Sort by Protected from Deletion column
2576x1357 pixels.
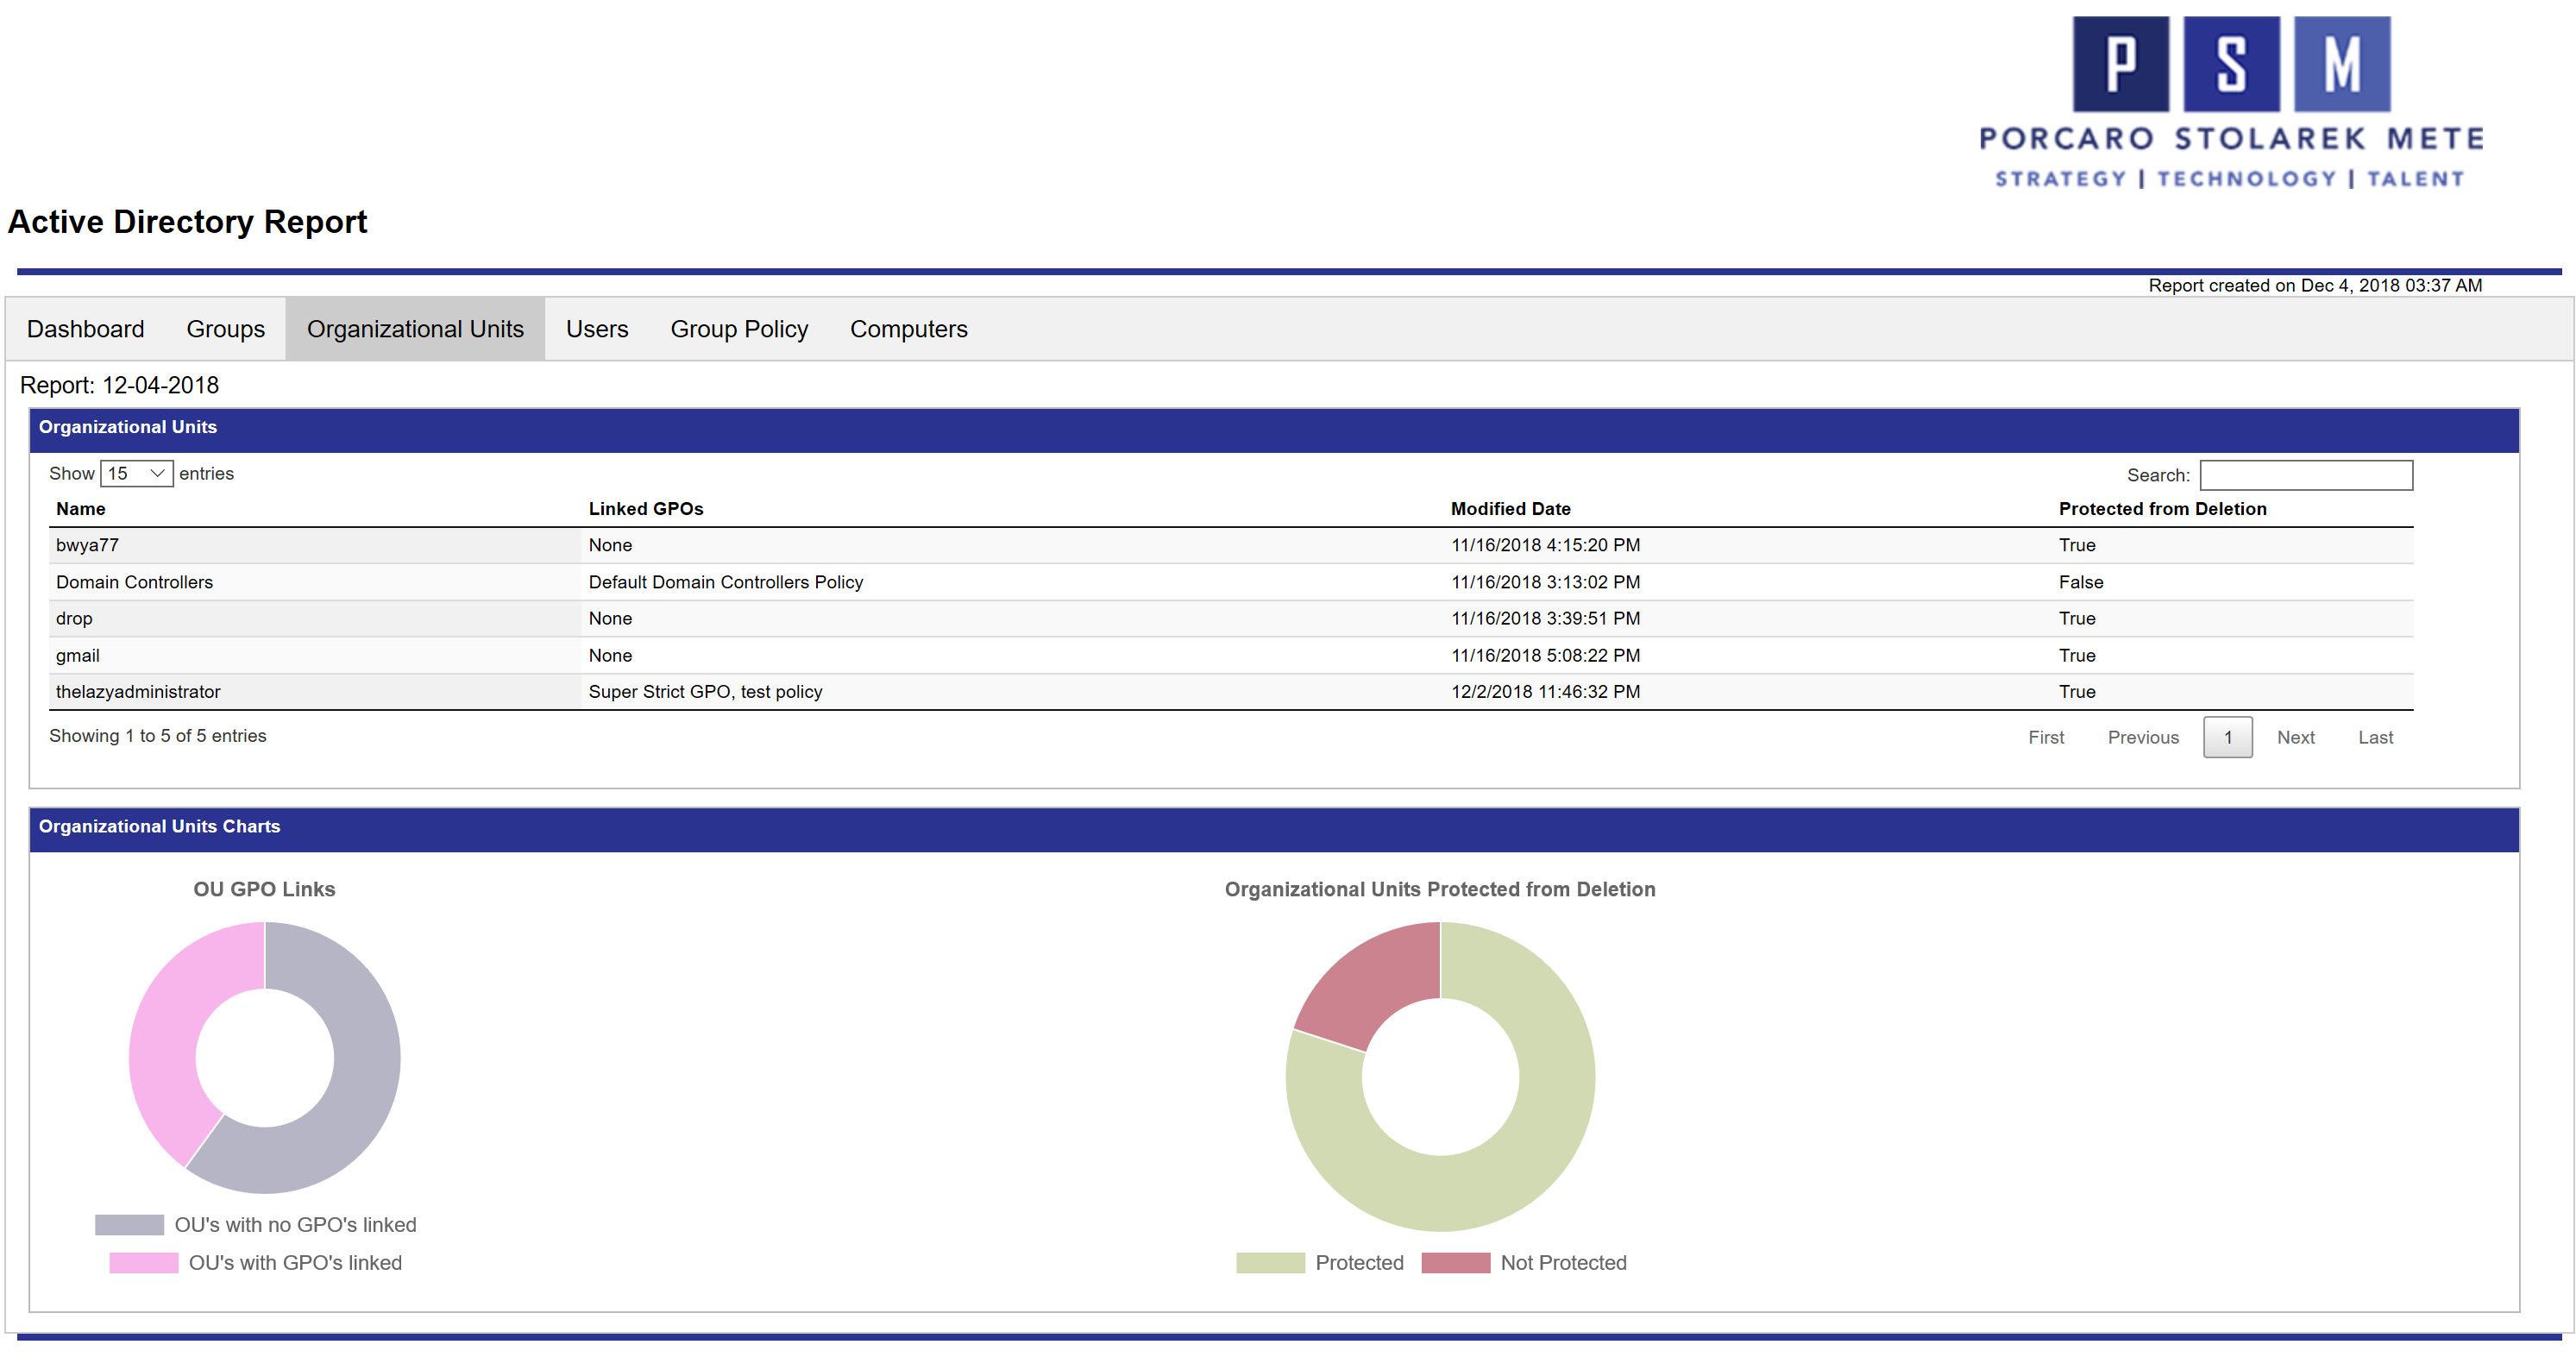[2162, 509]
